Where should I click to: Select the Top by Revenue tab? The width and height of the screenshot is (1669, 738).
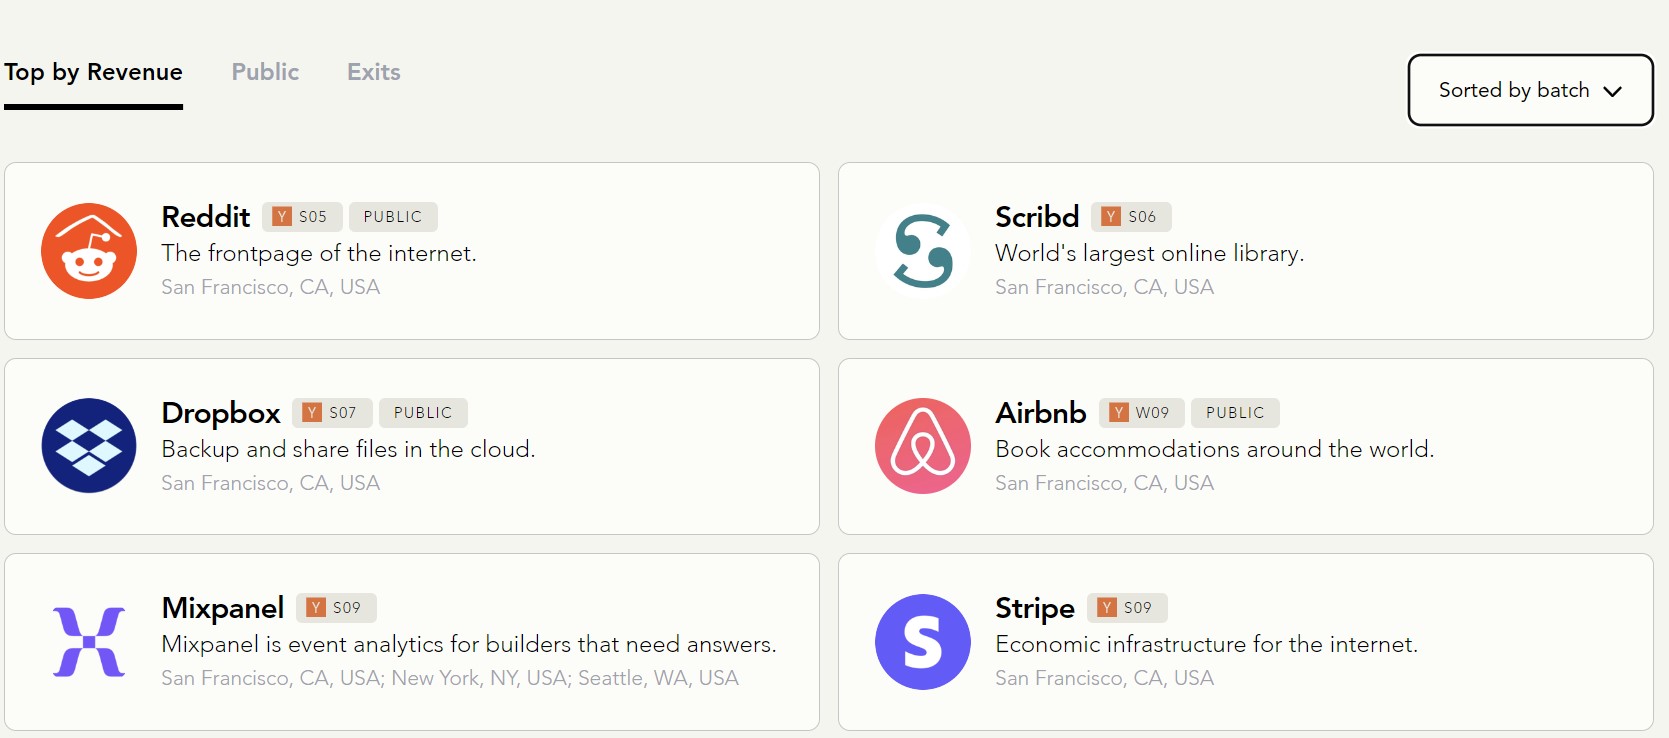[x=93, y=72]
